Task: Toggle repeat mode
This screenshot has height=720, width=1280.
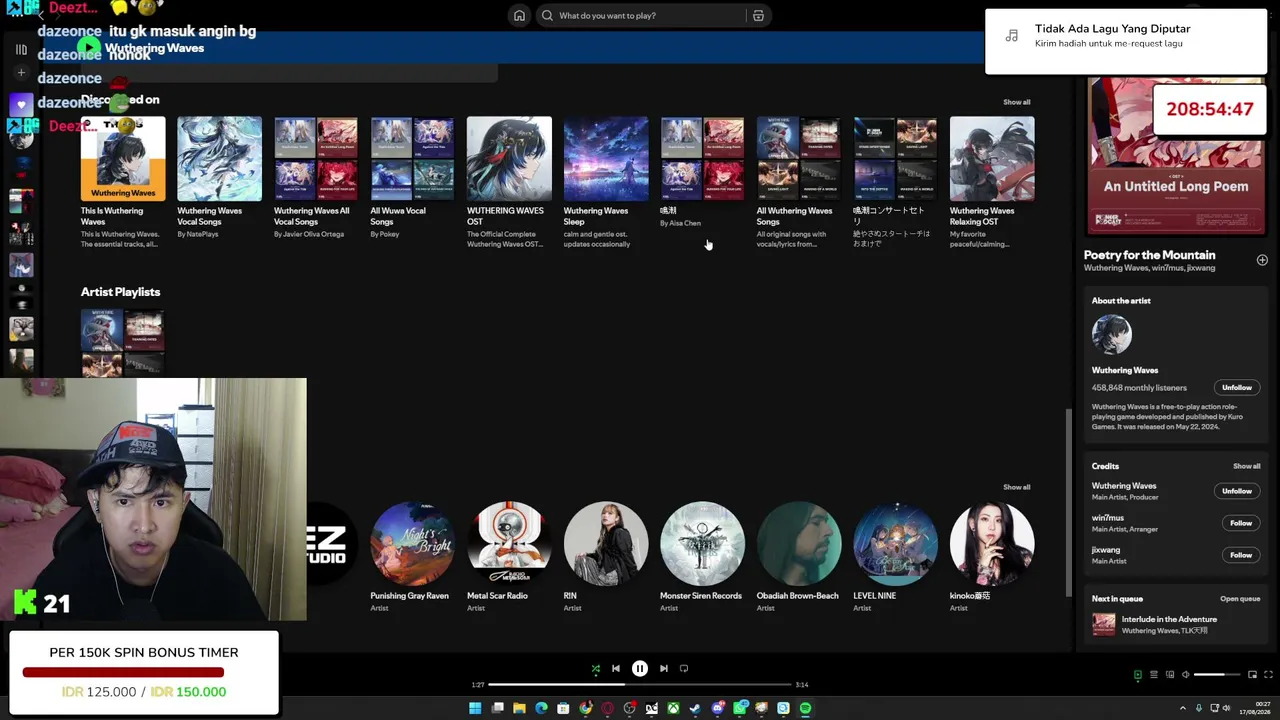Action: [x=684, y=669]
